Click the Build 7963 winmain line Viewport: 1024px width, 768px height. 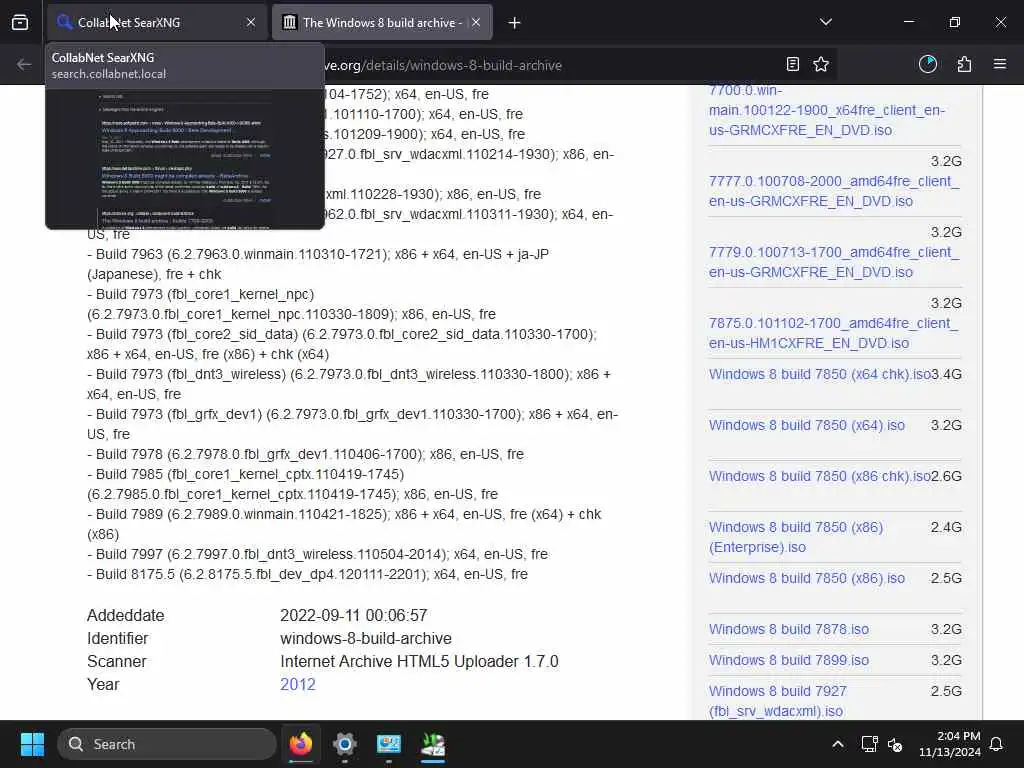tap(318, 264)
